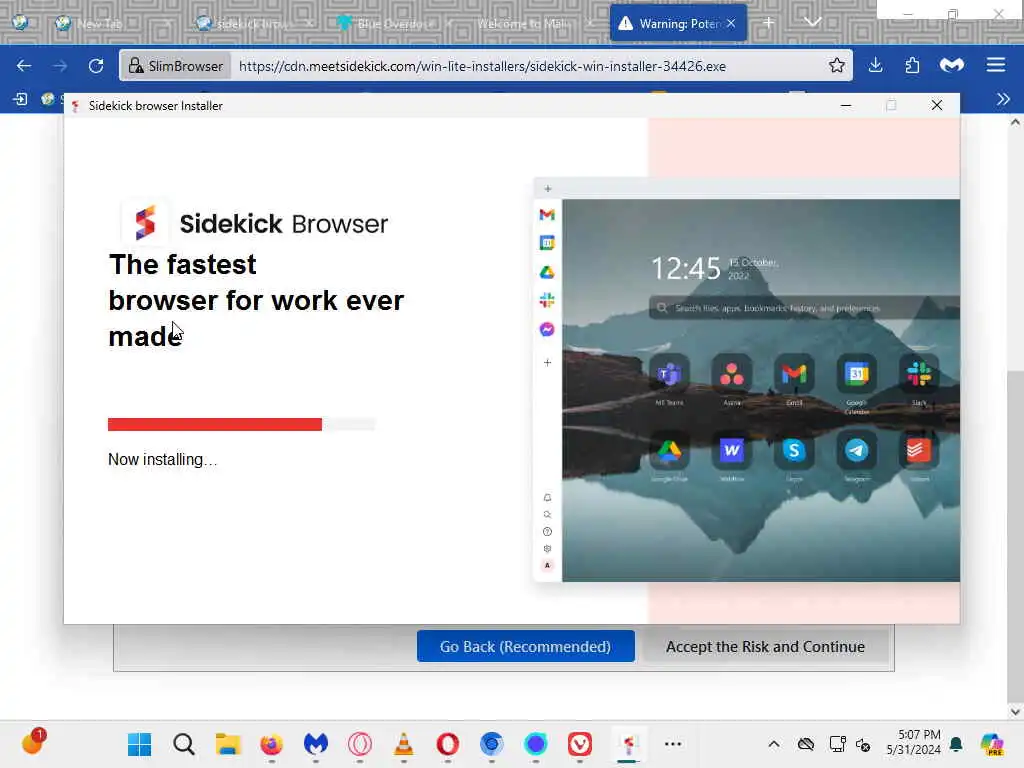1024x768 pixels.
Task: Select the Sidekick installer taskbar icon
Action: click(628, 744)
